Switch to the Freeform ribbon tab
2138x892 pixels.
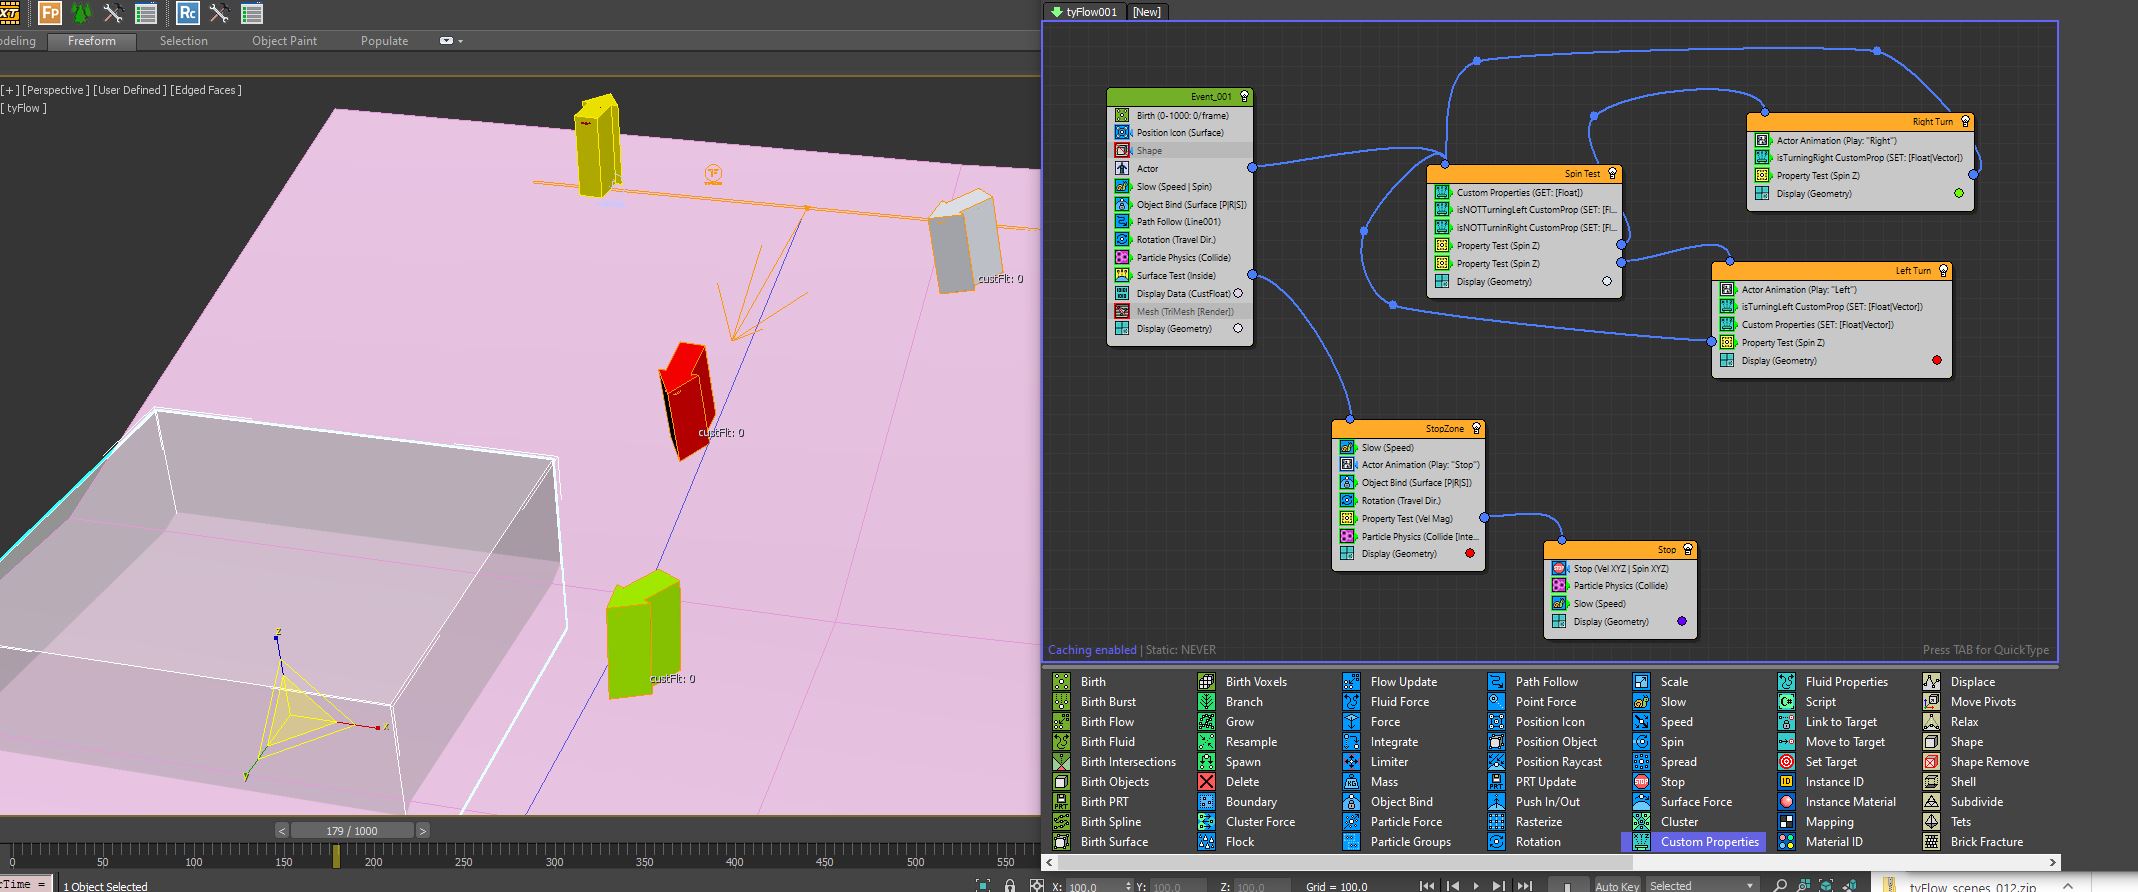(x=92, y=41)
